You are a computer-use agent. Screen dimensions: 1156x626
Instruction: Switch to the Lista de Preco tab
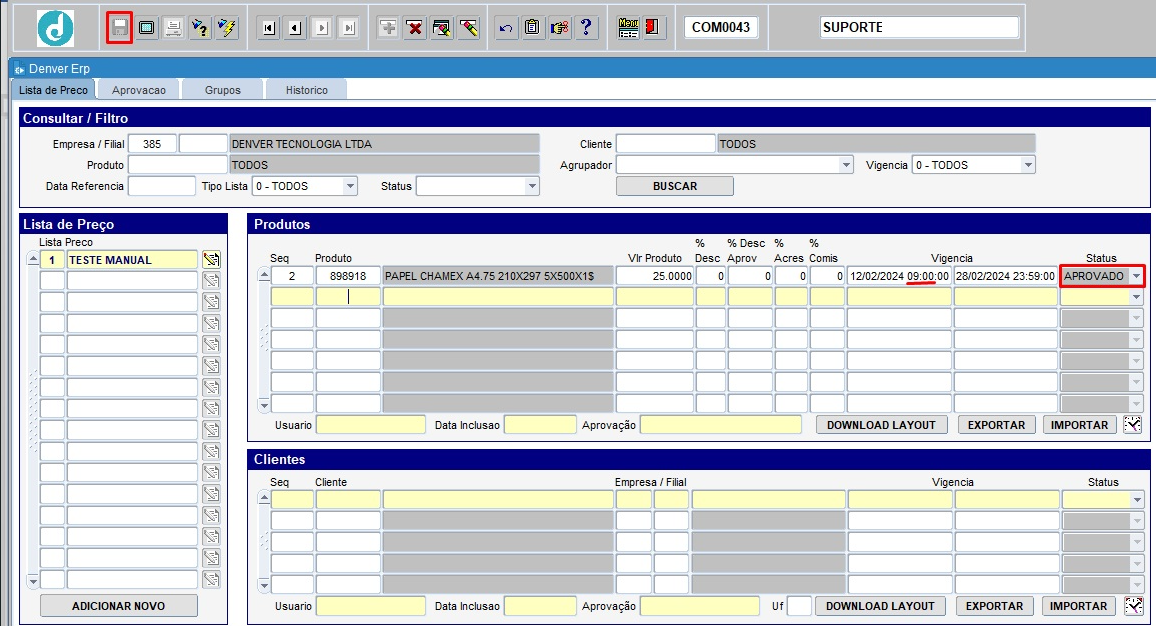click(x=53, y=90)
